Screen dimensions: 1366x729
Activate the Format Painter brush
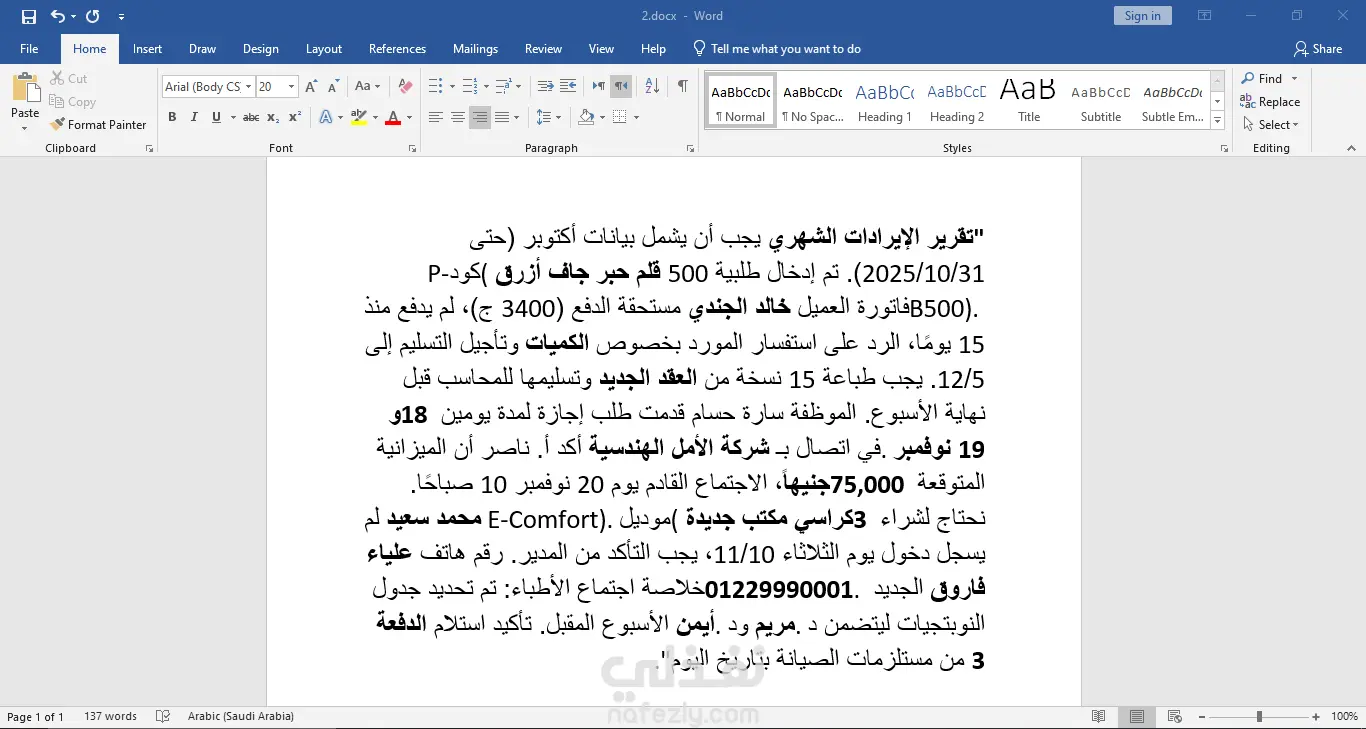[x=98, y=125]
